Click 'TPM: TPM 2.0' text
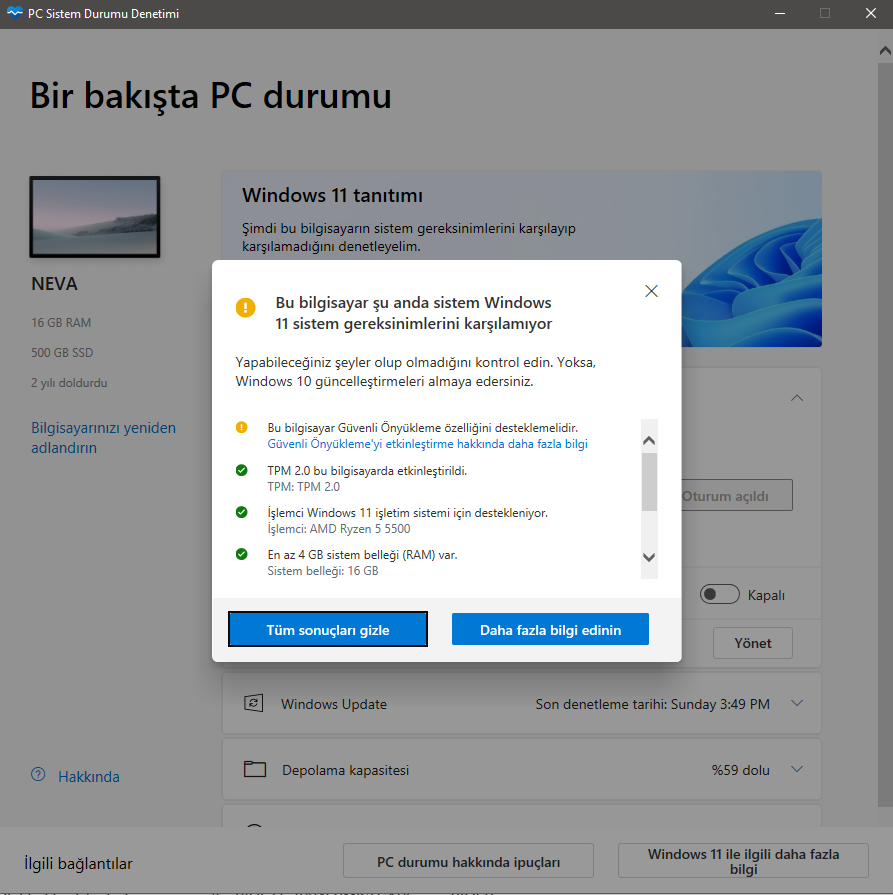Image resolution: width=893 pixels, height=895 pixels. pos(303,487)
